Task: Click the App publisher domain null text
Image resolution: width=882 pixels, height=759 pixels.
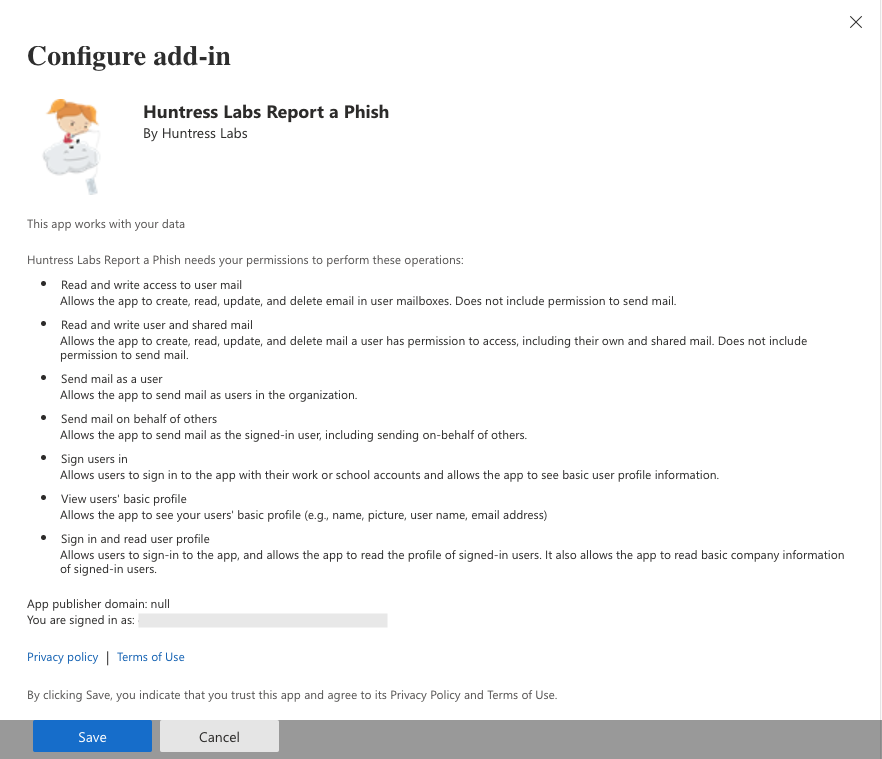Action: [x=98, y=604]
